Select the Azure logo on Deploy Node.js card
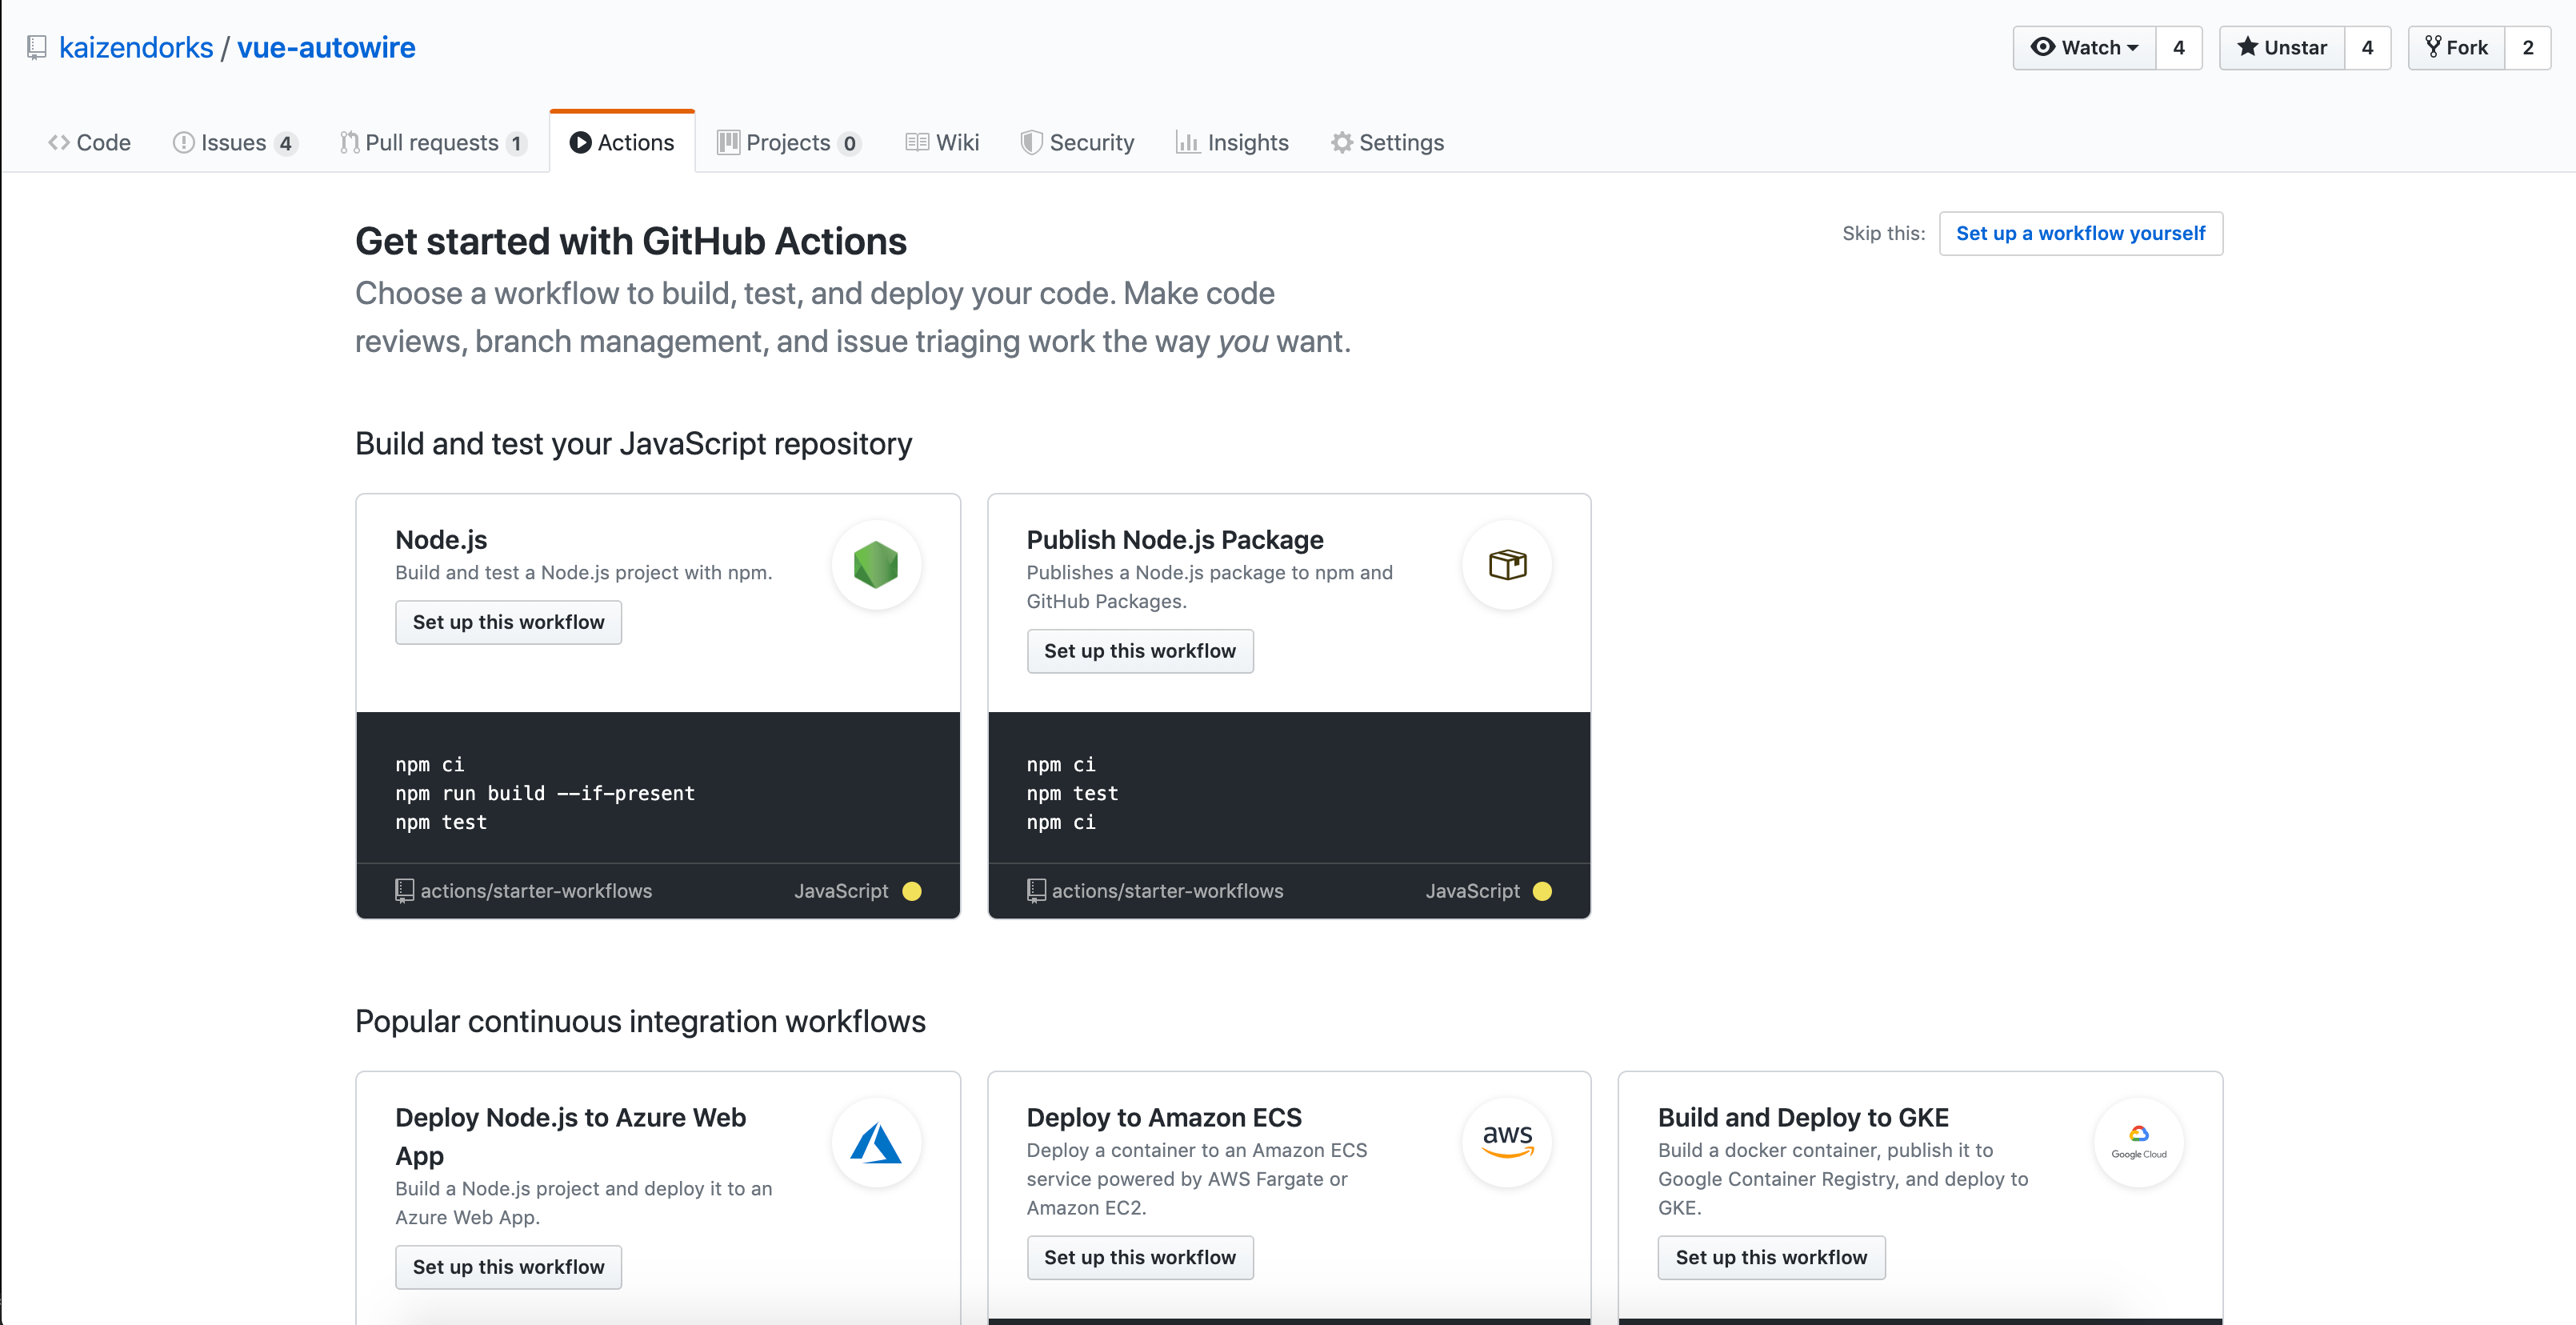Image resolution: width=2576 pixels, height=1325 pixels. click(x=876, y=1142)
